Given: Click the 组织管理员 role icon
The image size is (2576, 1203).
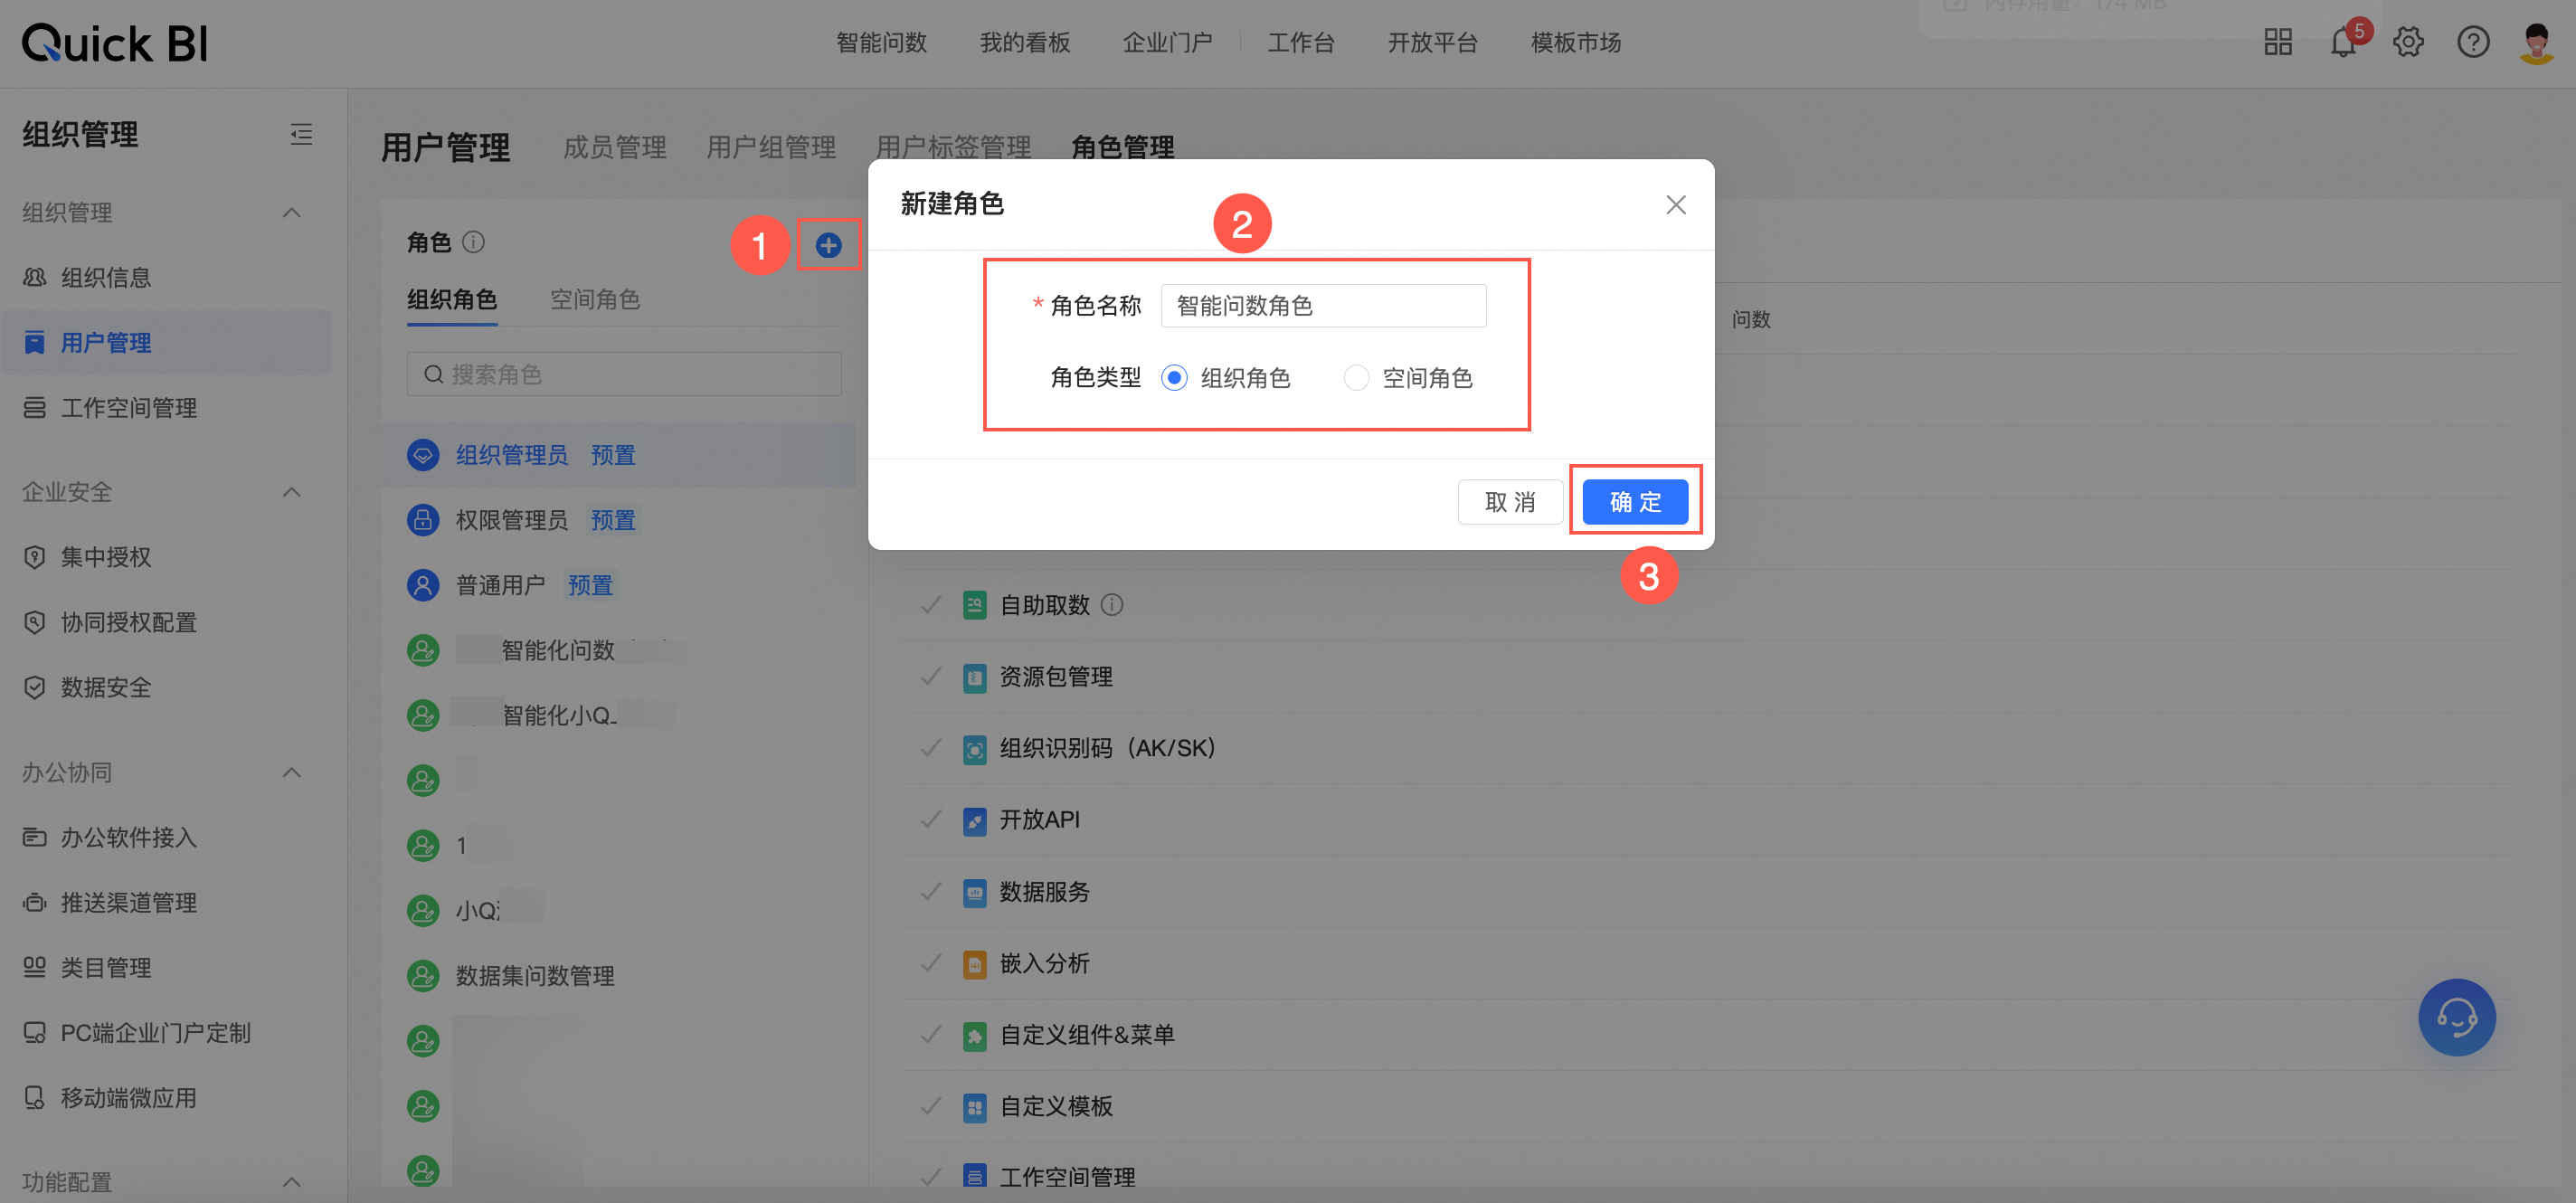Looking at the screenshot, I should 423,455.
